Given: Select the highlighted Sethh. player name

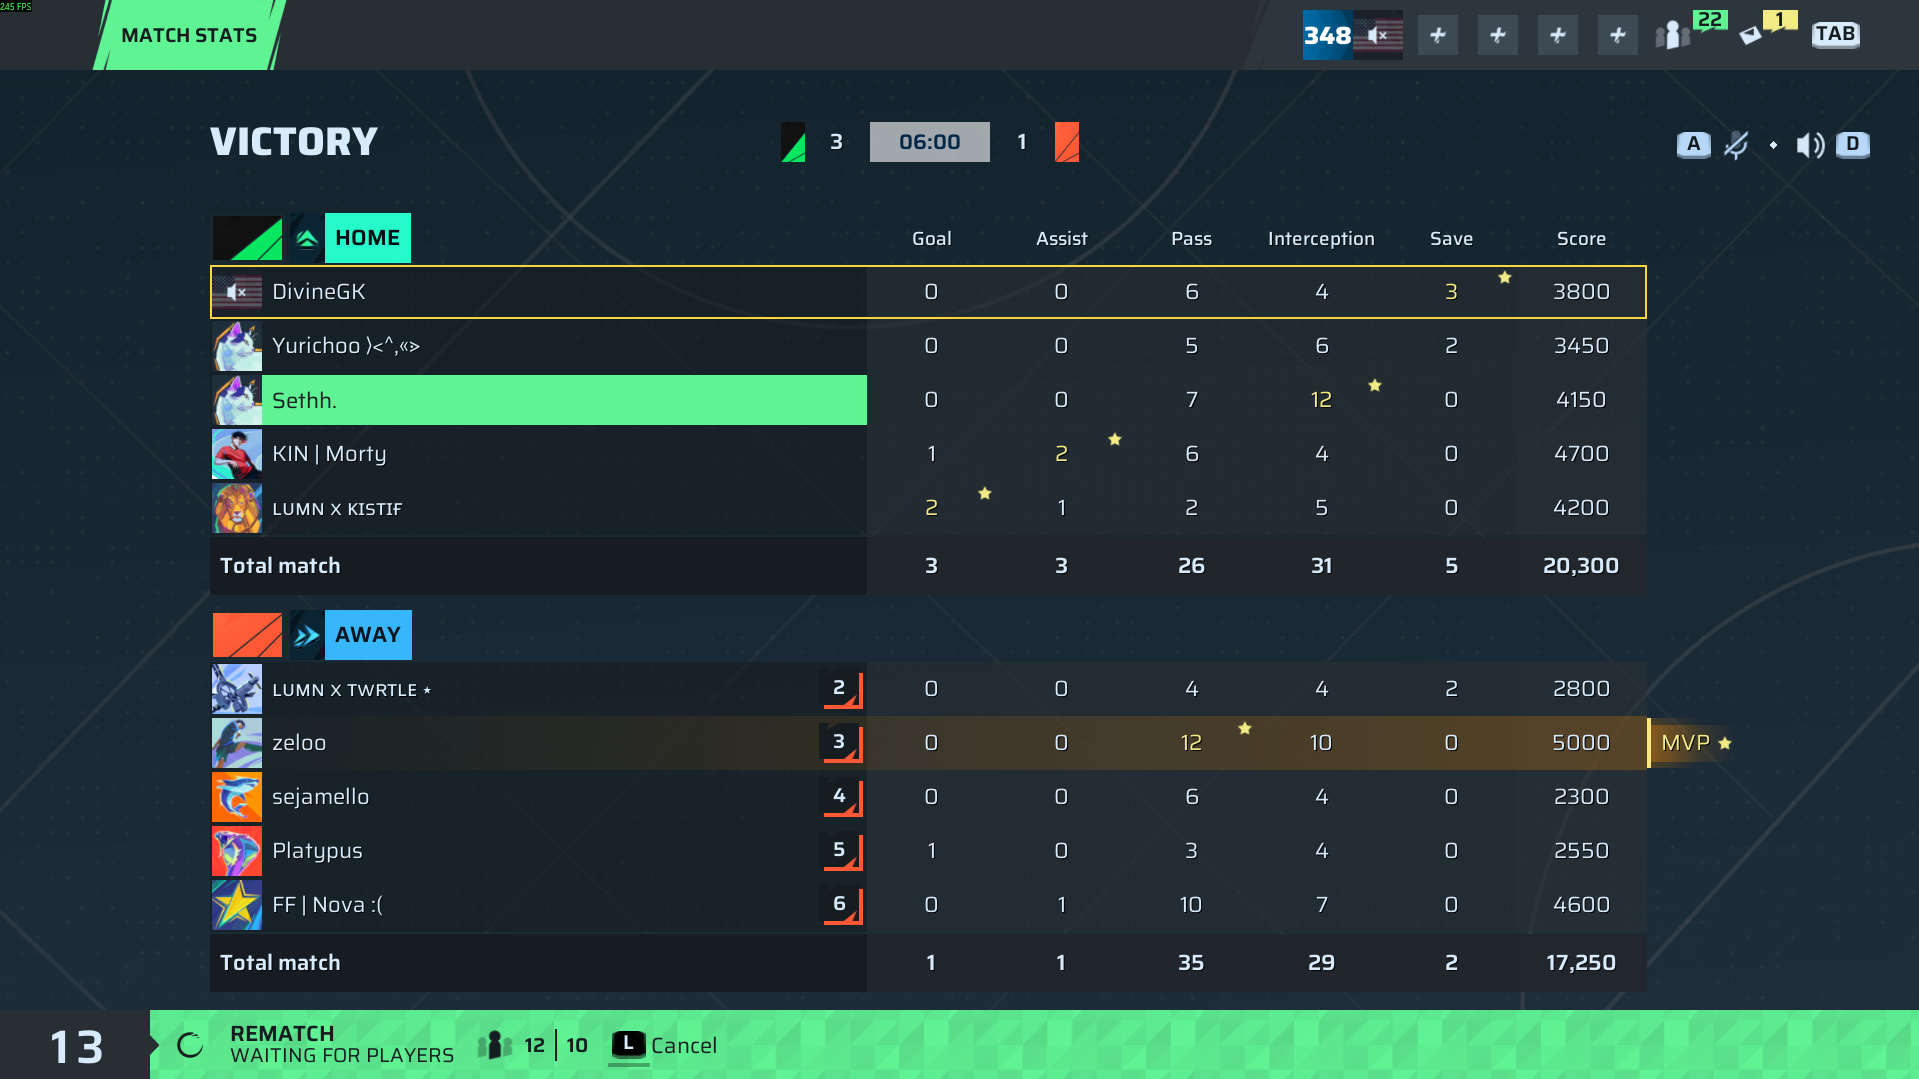Looking at the screenshot, I should pos(304,400).
